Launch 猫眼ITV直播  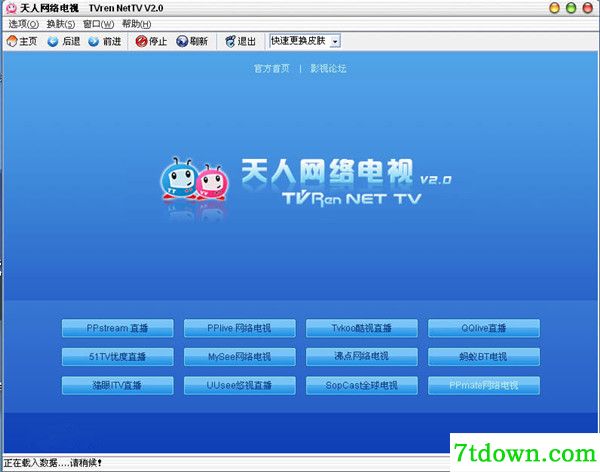tap(117, 385)
